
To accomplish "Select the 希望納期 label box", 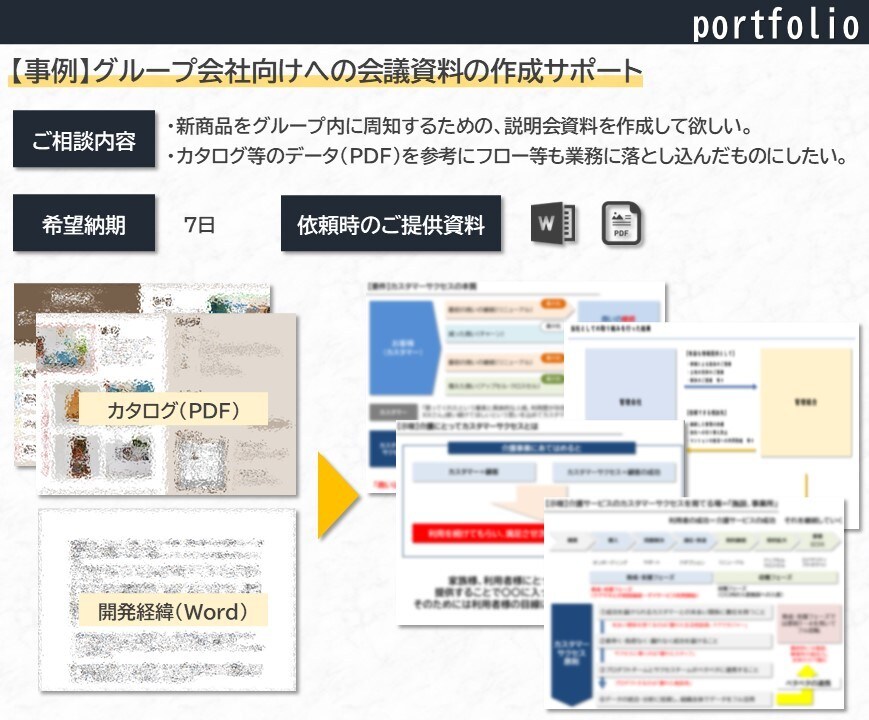I will click(84, 223).
